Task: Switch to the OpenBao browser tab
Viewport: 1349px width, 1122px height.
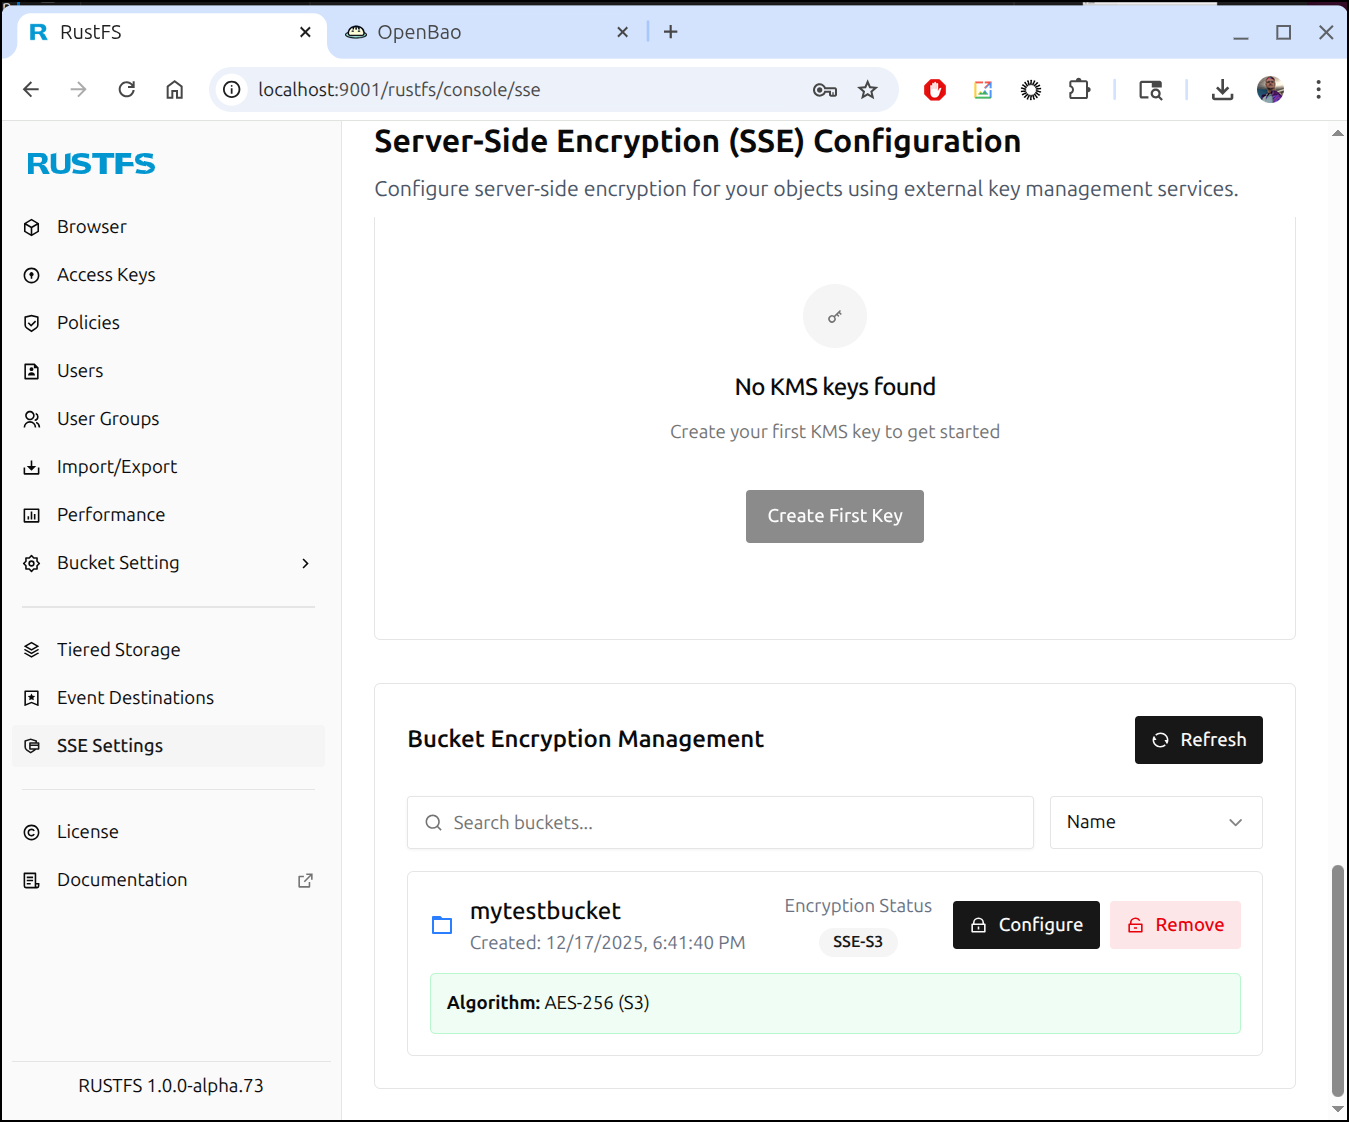Action: tap(420, 32)
